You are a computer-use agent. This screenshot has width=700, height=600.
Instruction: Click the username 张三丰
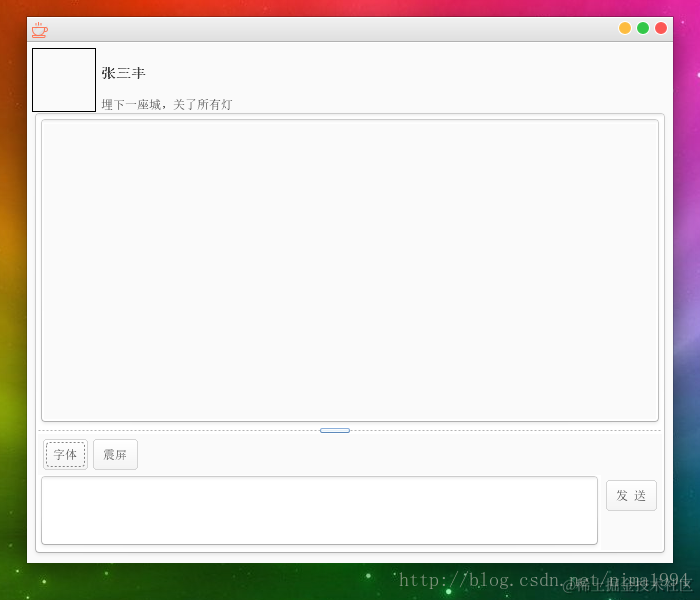coord(123,73)
